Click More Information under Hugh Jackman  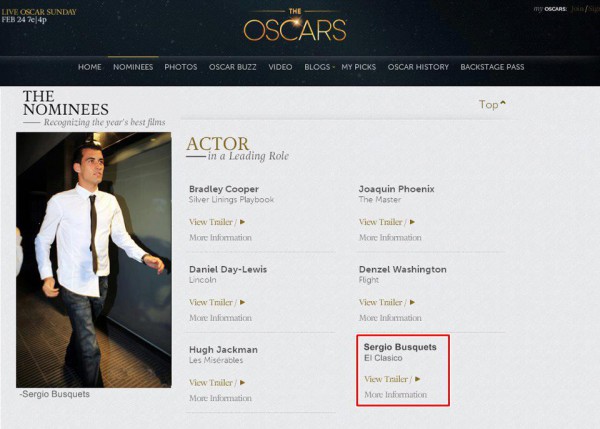click(x=220, y=398)
